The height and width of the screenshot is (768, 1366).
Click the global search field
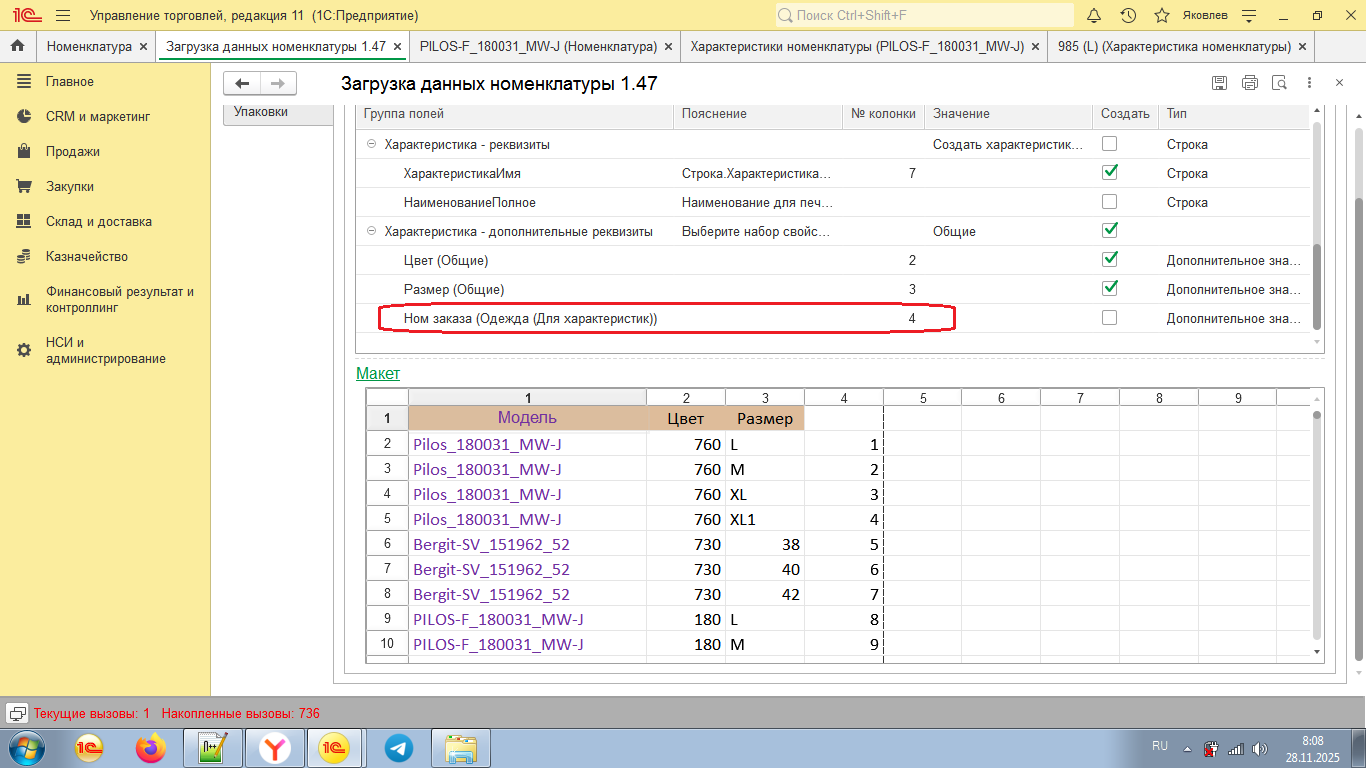click(x=924, y=16)
